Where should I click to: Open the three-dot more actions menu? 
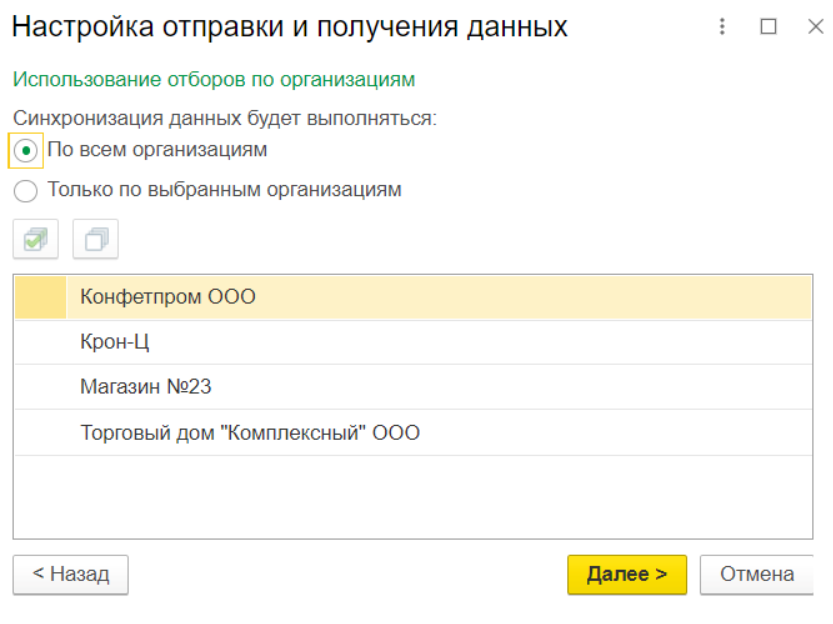722,27
